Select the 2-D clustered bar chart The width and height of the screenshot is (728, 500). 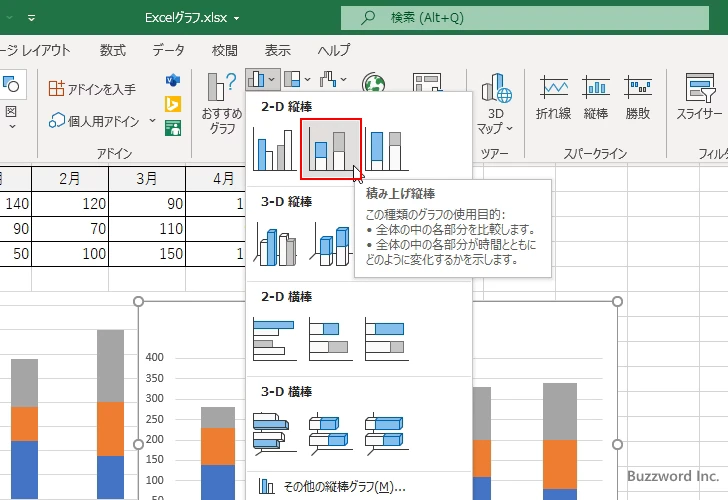(x=275, y=339)
